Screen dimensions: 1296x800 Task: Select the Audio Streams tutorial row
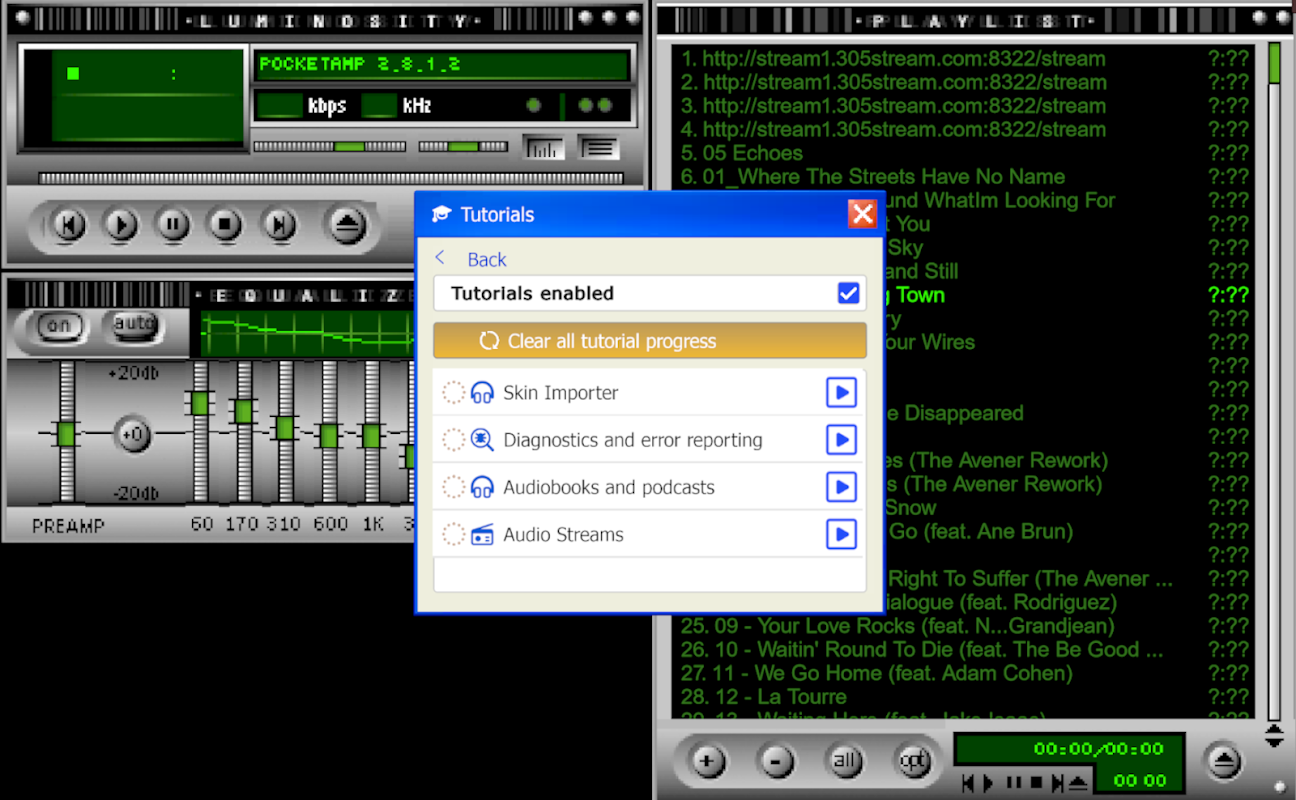coord(650,535)
